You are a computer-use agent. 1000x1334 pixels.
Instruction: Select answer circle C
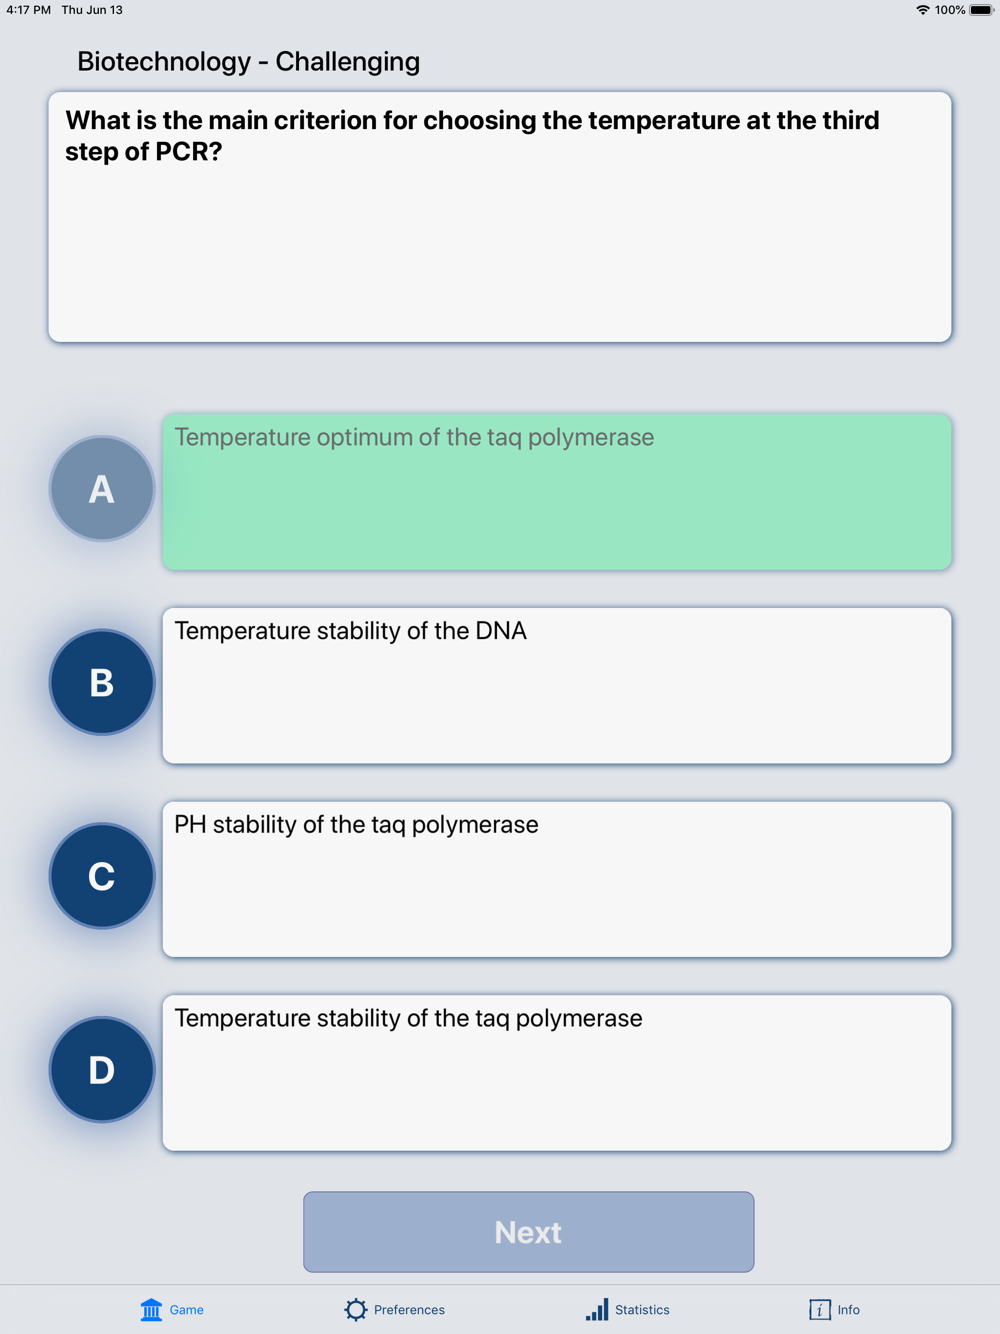[102, 876]
